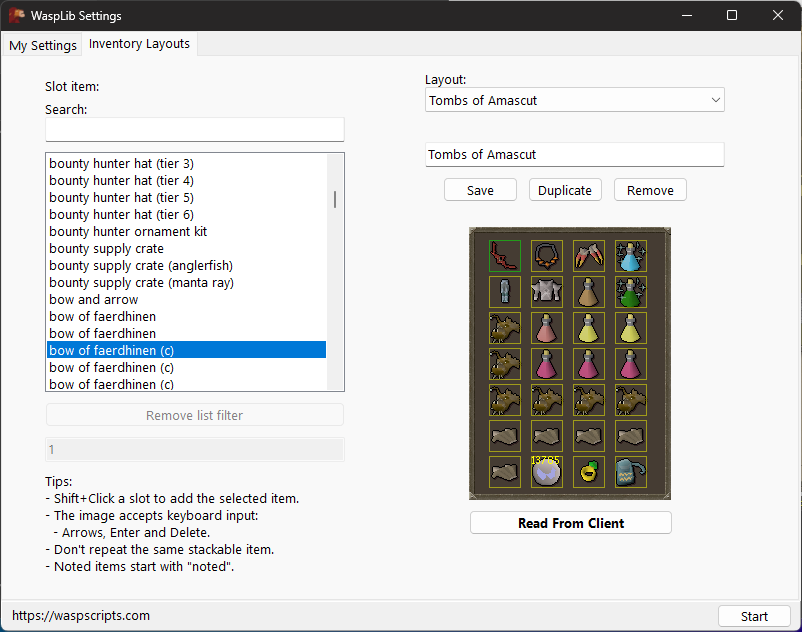Select bow of faerdhinen (c) in the item list
The image size is (802, 632).
click(111, 350)
